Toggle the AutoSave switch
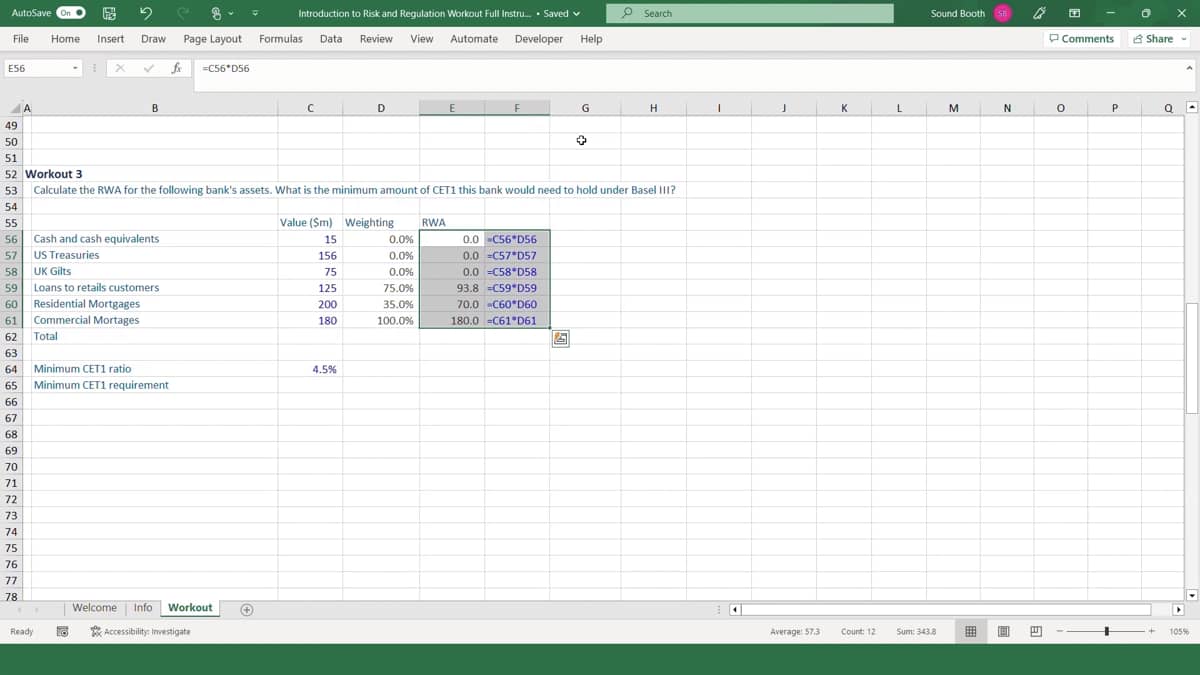Image resolution: width=1200 pixels, height=675 pixels. (71, 13)
